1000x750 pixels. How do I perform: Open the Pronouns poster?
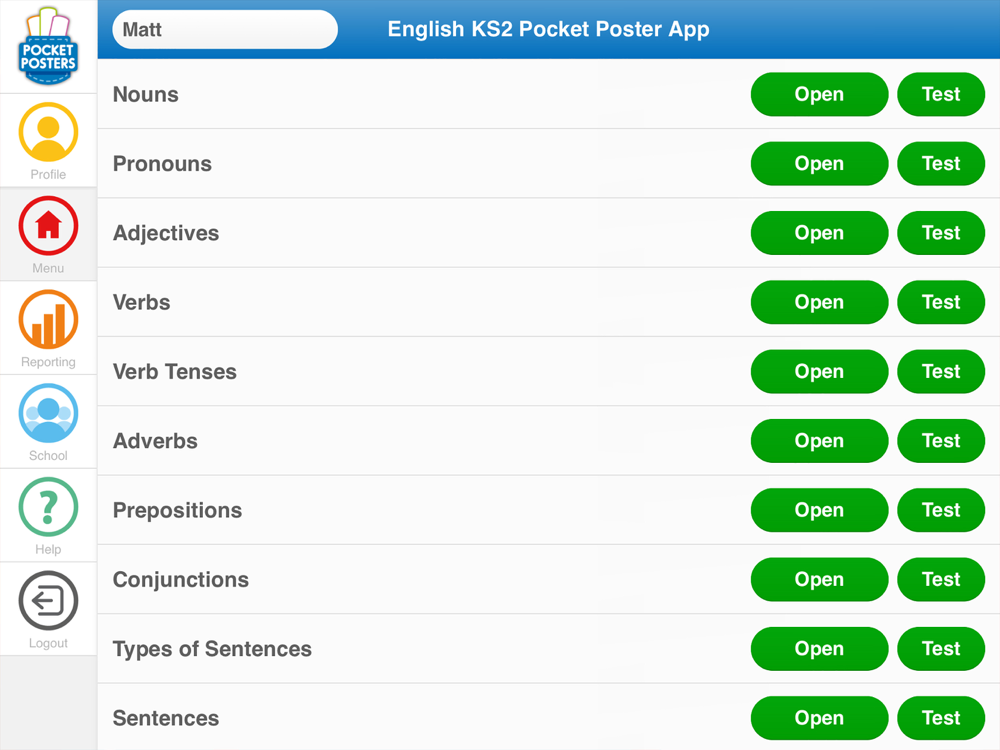[x=820, y=164]
